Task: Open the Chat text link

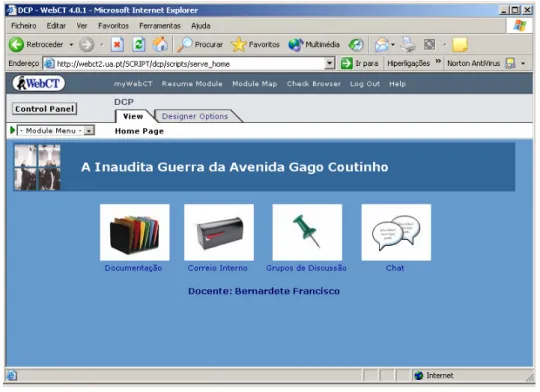Action: tap(395, 269)
